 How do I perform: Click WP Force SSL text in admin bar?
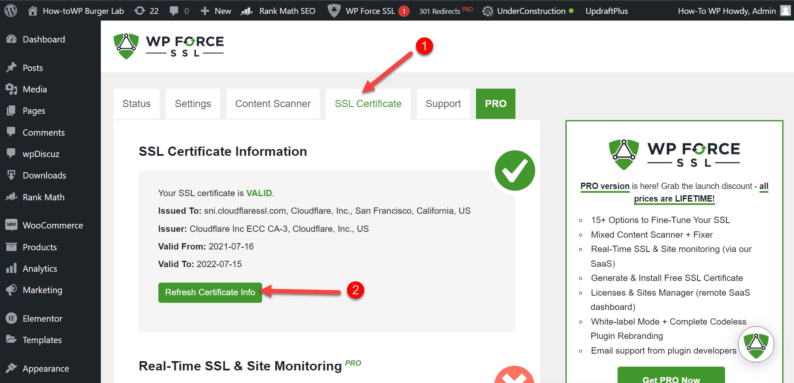click(369, 11)
